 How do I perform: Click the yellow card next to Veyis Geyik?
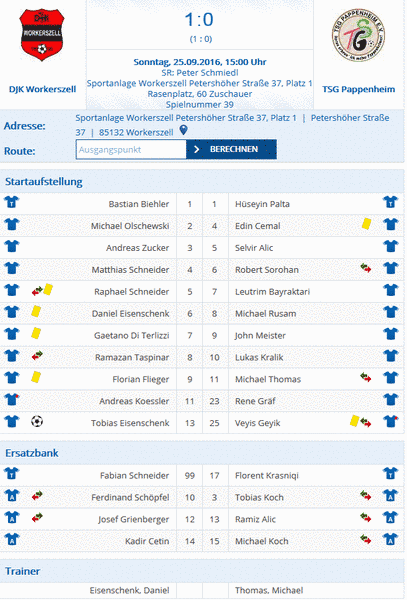[x=355, y=421]
